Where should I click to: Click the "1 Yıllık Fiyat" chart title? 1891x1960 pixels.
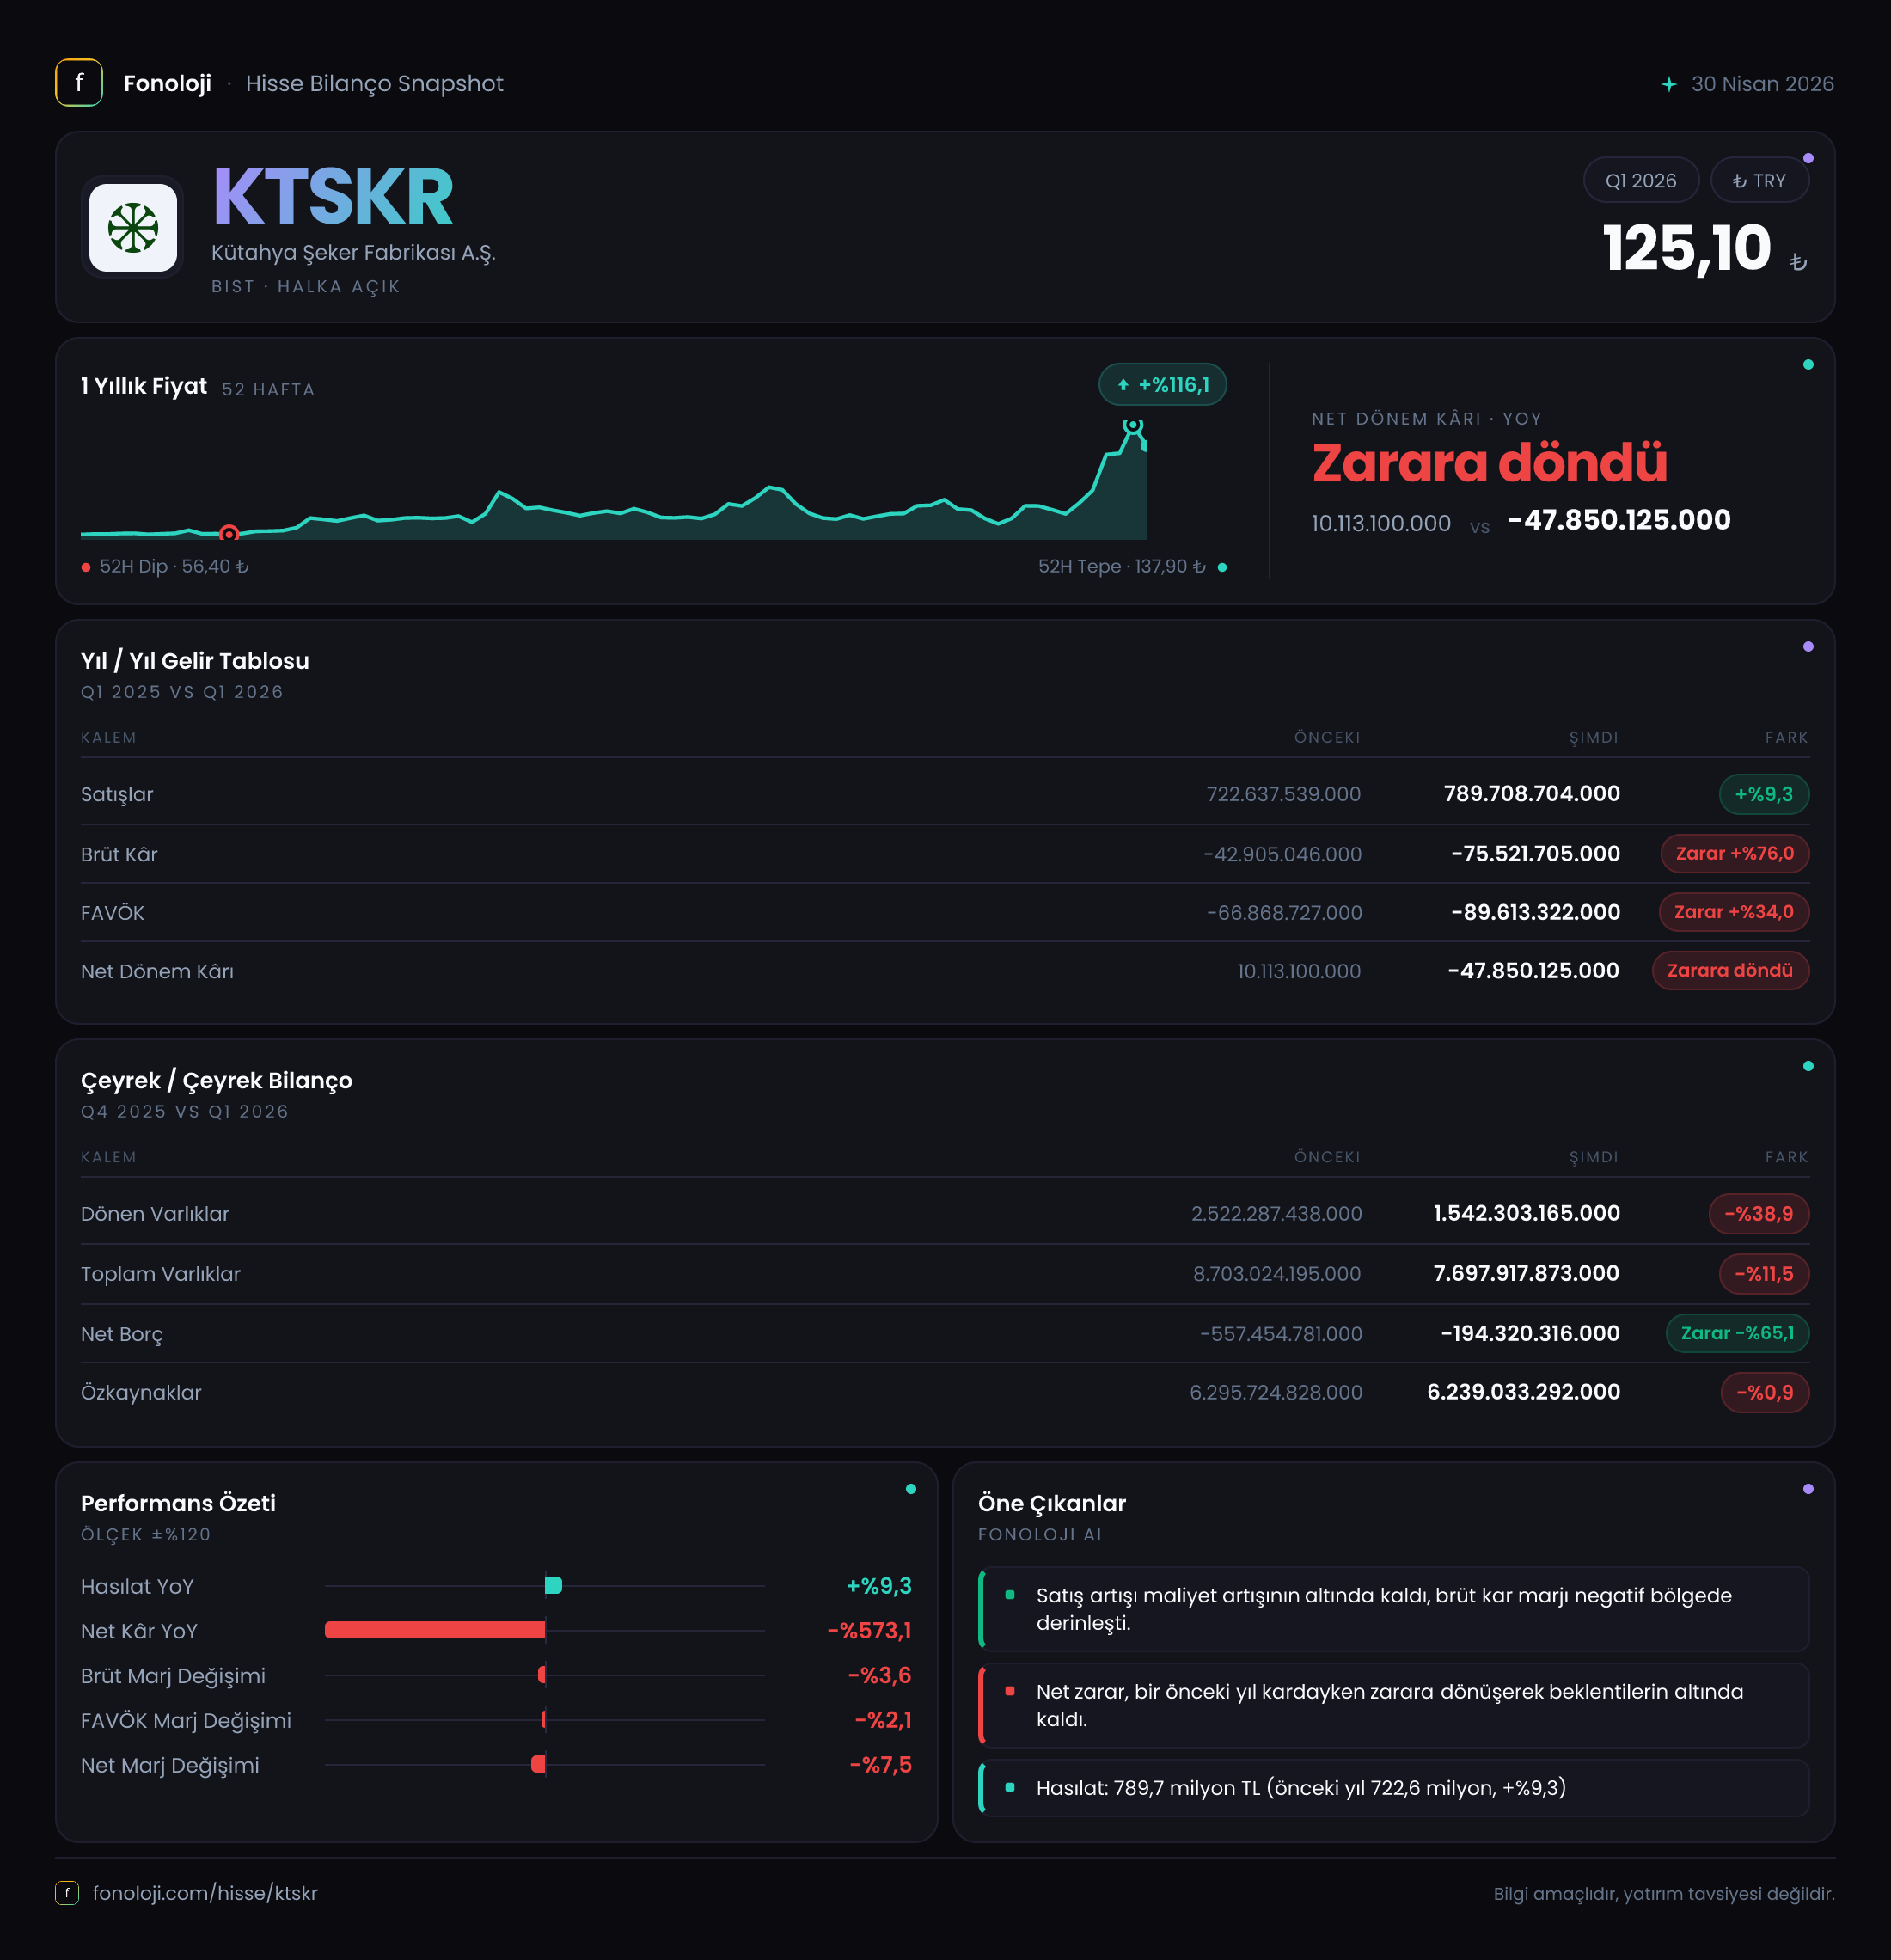click(144, 386)
